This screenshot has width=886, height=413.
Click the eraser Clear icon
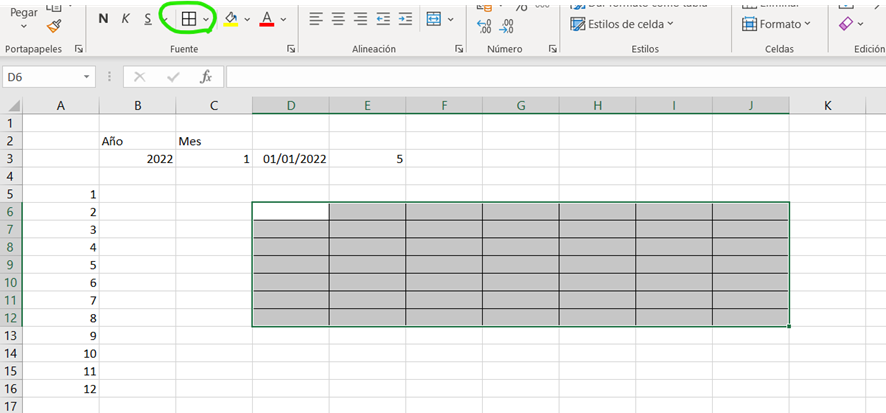[x=846, y=23]
